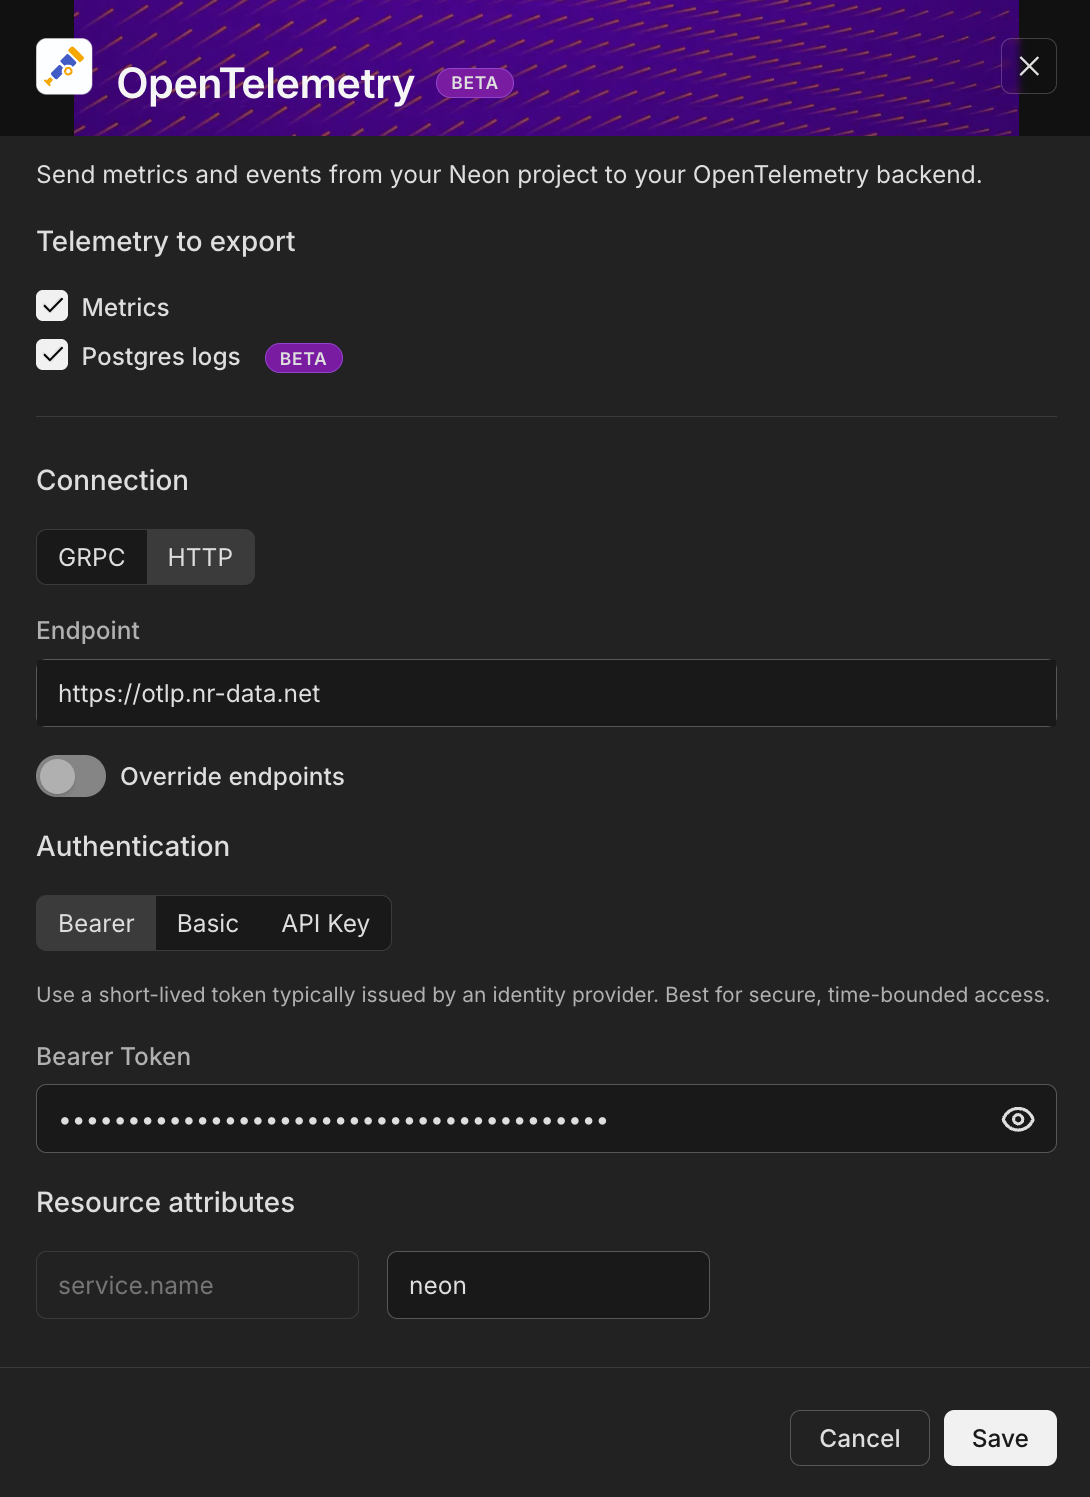
Task: Select the HTTP connection tab
Action: coord(200,557)
